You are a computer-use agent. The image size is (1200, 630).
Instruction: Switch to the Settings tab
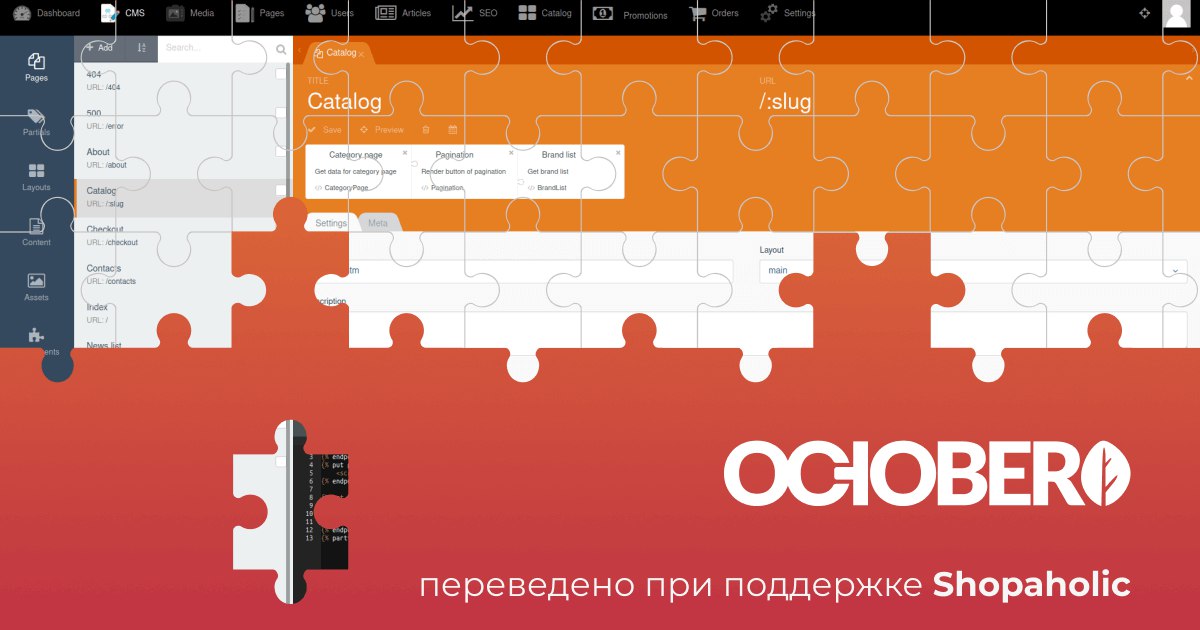[331, 223]
